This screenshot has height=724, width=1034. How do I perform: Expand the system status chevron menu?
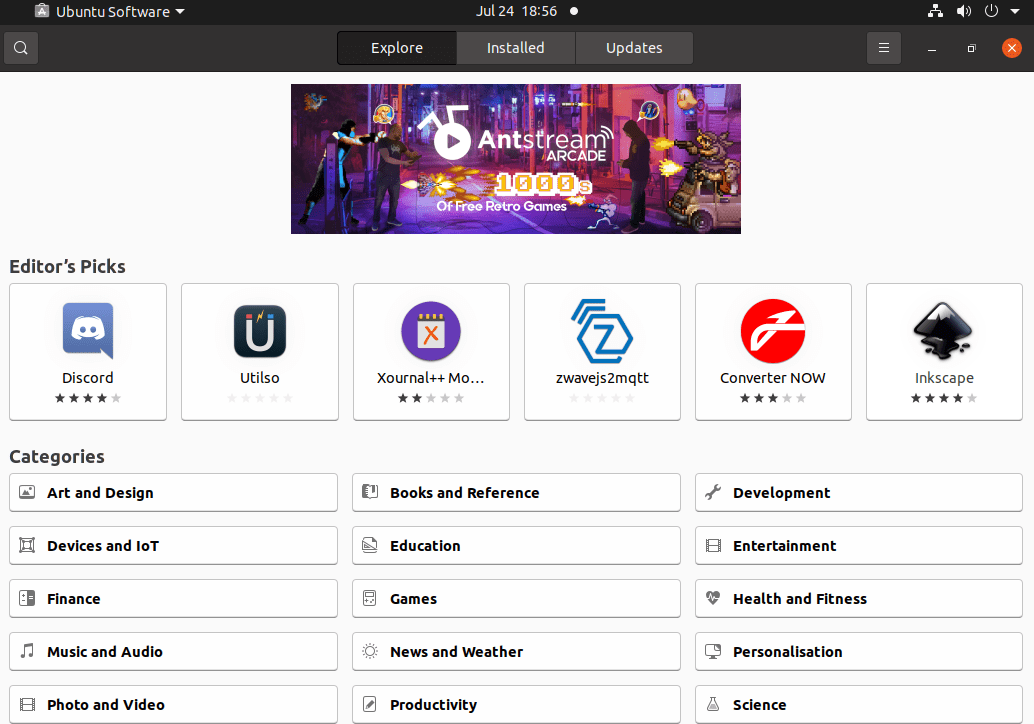coord(1014,11)
